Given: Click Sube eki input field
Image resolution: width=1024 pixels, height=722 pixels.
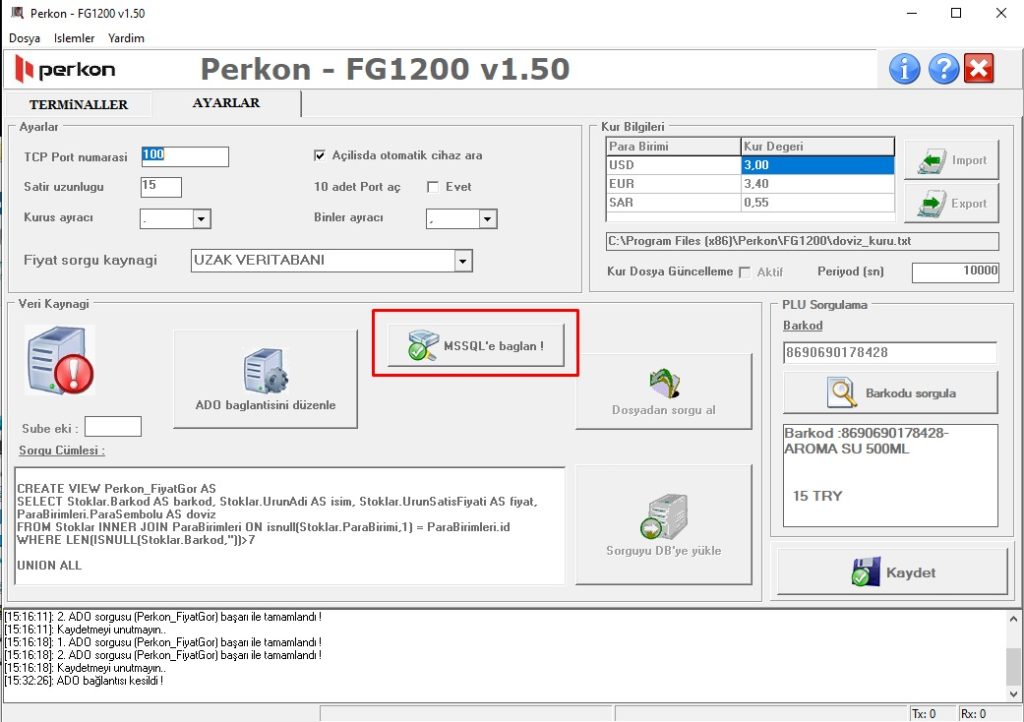Looking at the screenshot, I should [113, 427].
